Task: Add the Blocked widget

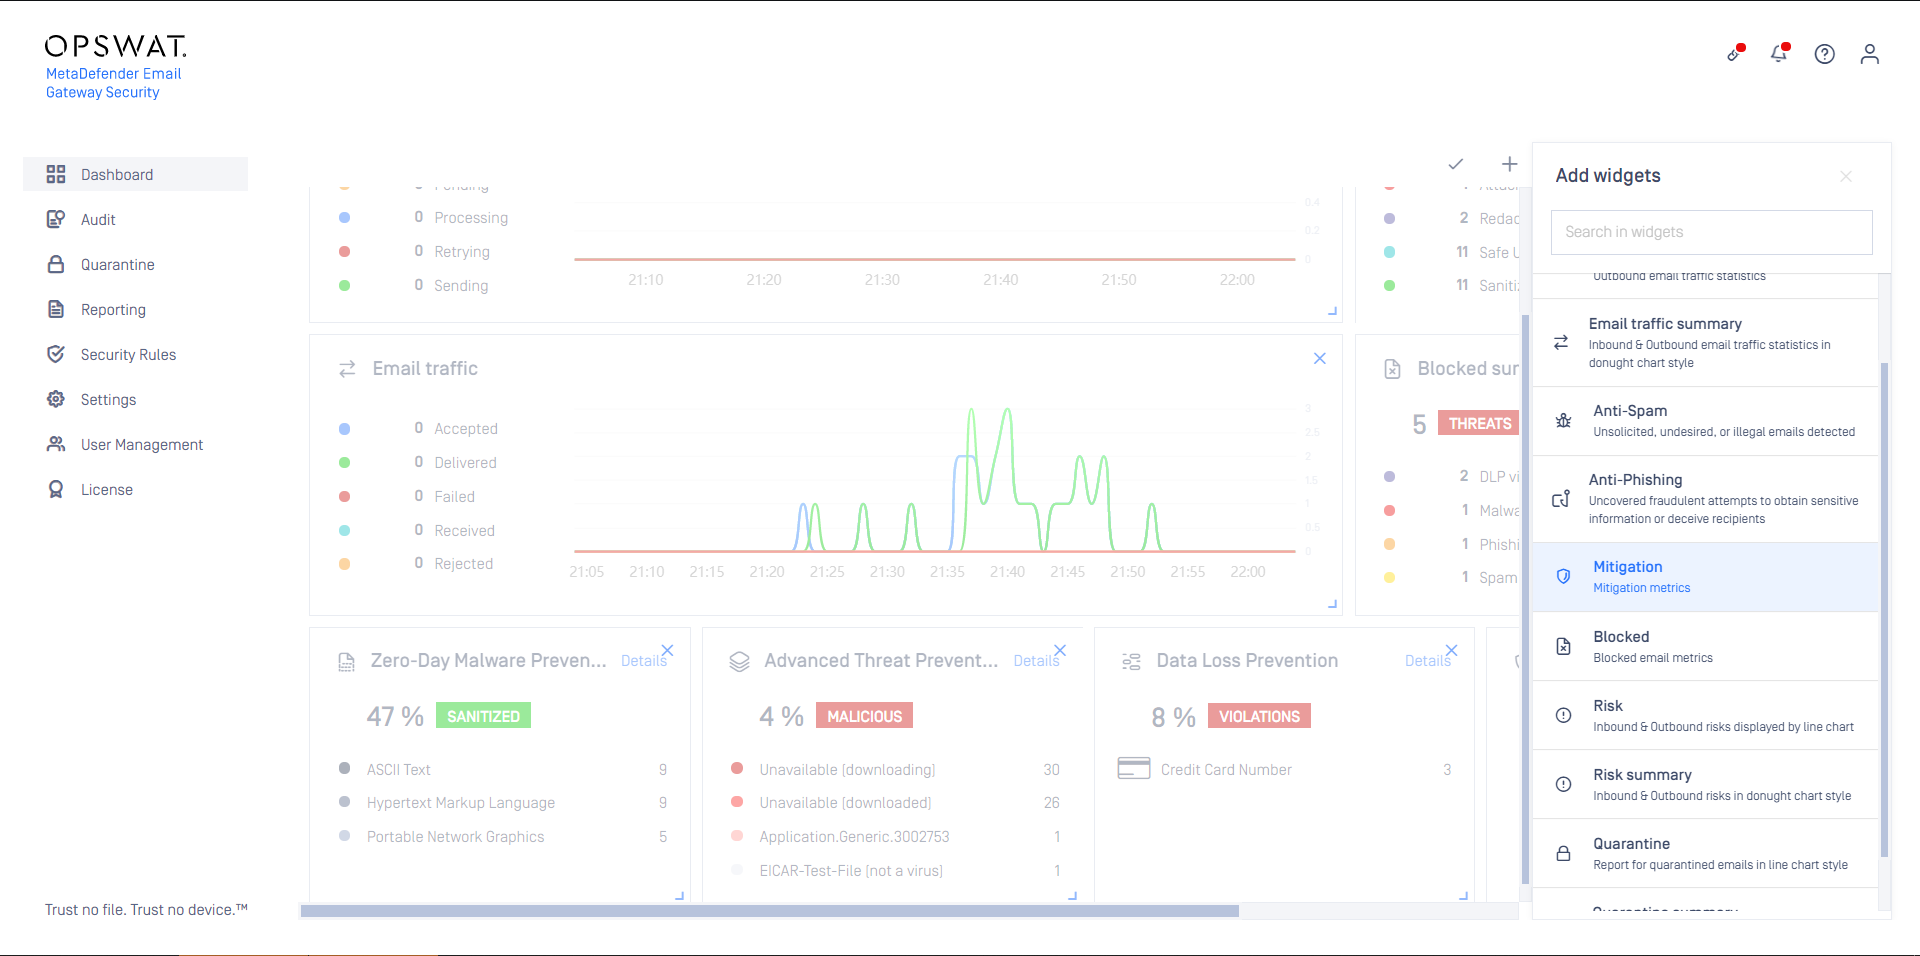Action: [1706, 646]
